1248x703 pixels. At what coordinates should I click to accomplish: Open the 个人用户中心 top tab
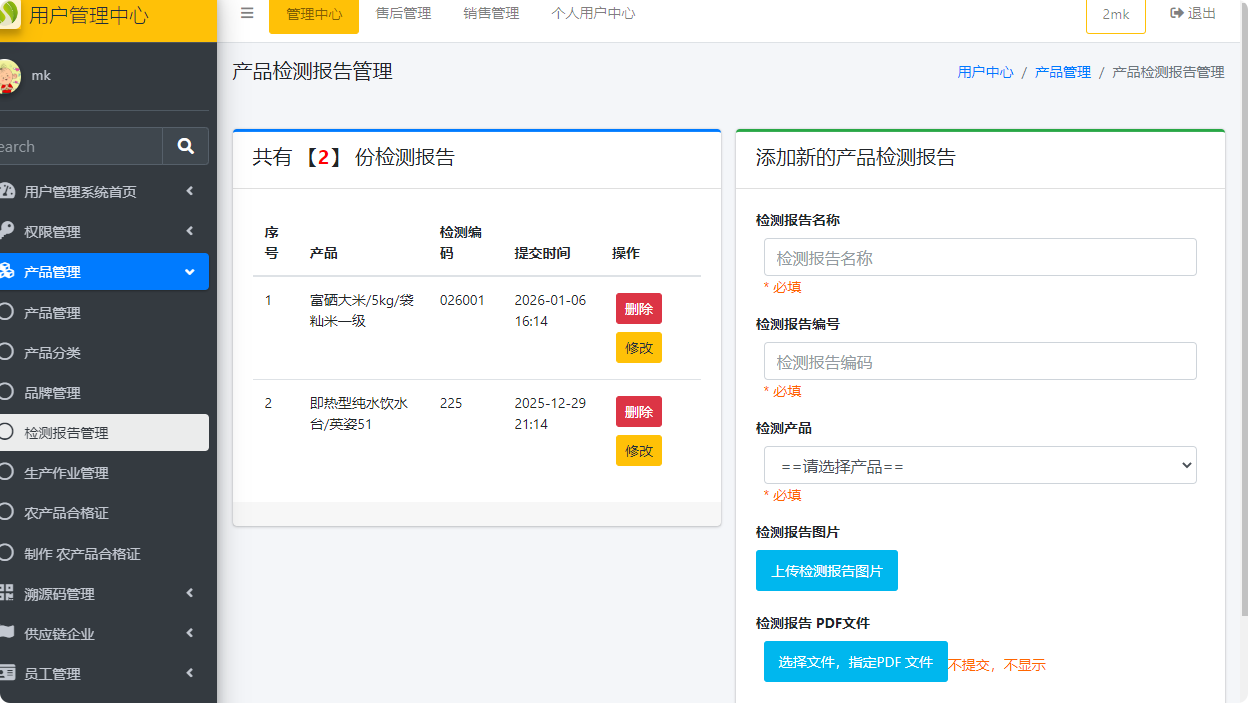point(593,14)
